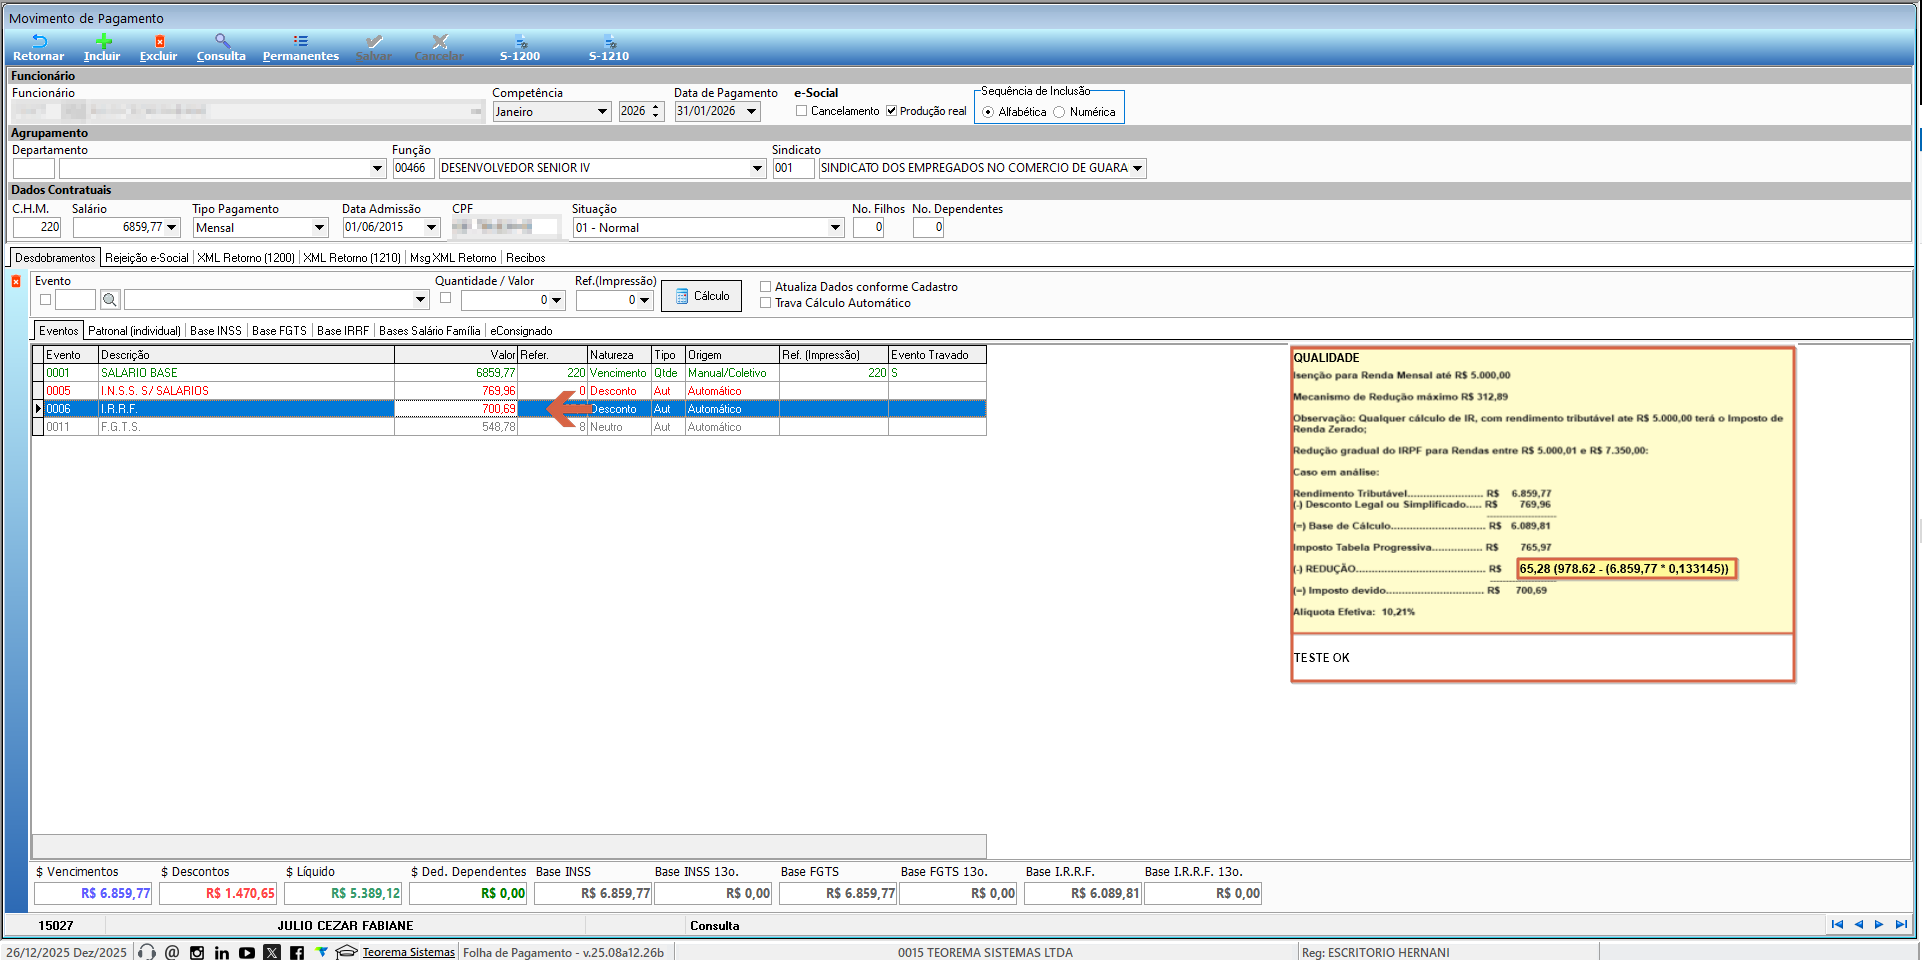Screen dimensions: 1922x960
Task: Click the S-1200 eSocial icon
Action: pyautogui.click(x=520, y=42)
